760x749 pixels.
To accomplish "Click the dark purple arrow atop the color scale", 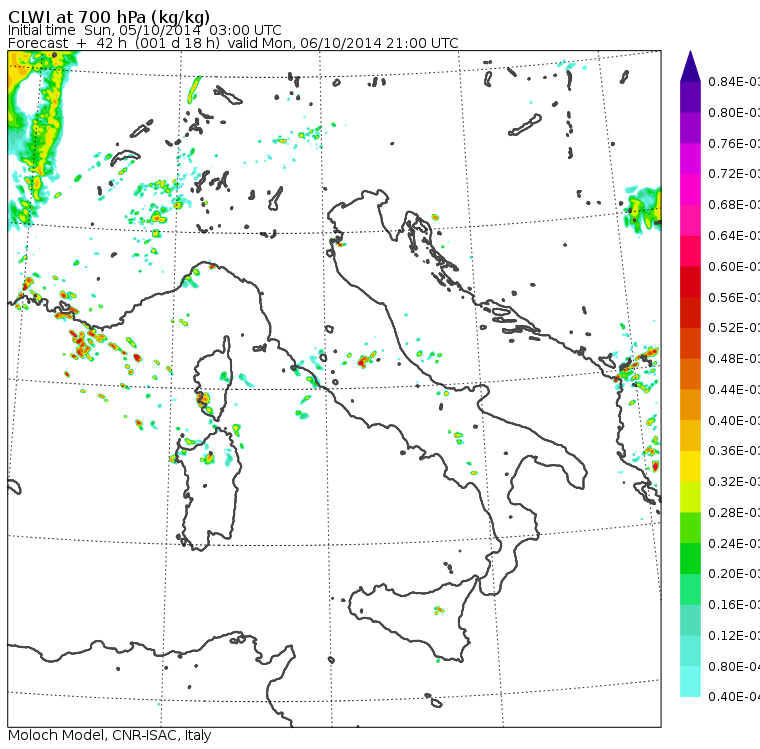I will [x=690, y=66].
